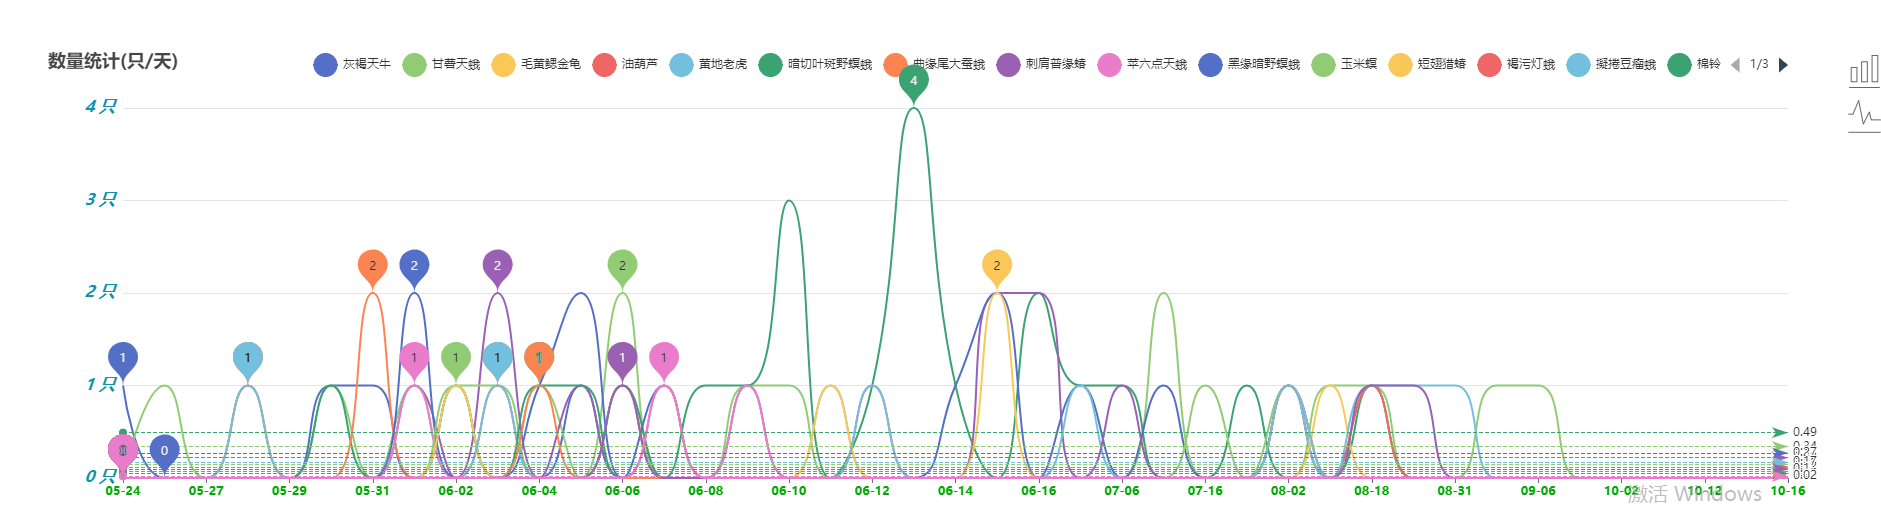Hide the 毛黄鳃金龟 series
Screen dimensions: 1881x505
tap(536, 65)
